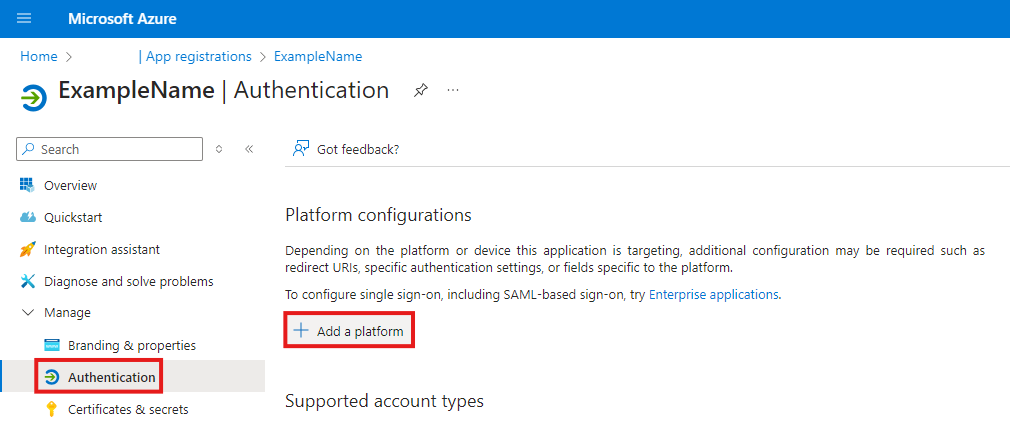Toggle expand/collapse all menu groups
This screenshot has height=421, width=1010.
(x=219, y=149)
